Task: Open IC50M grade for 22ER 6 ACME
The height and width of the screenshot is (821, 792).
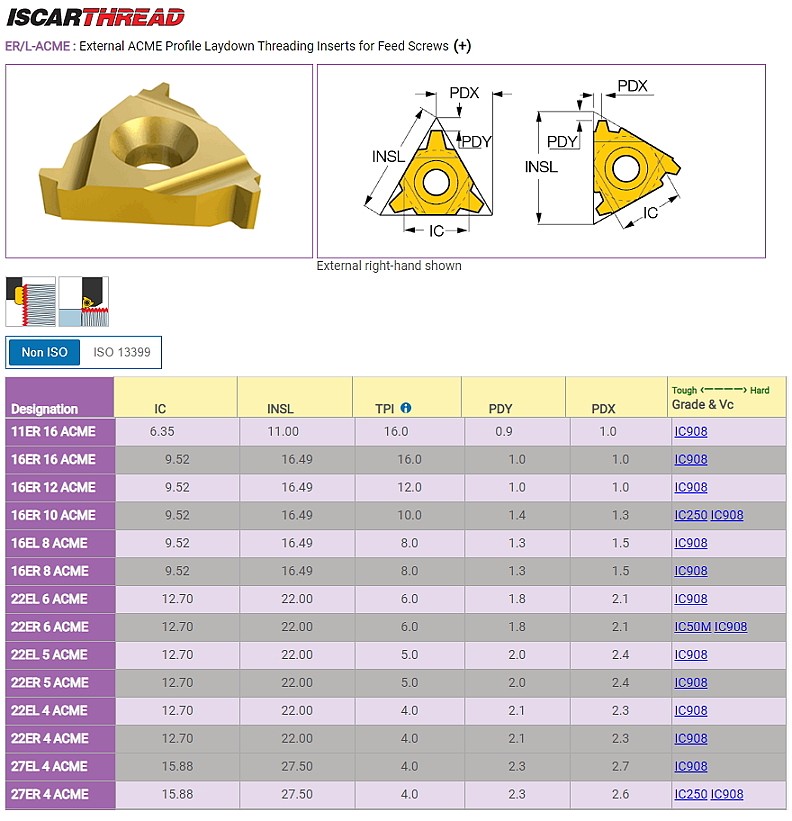Action: click(x=693, y=626)
